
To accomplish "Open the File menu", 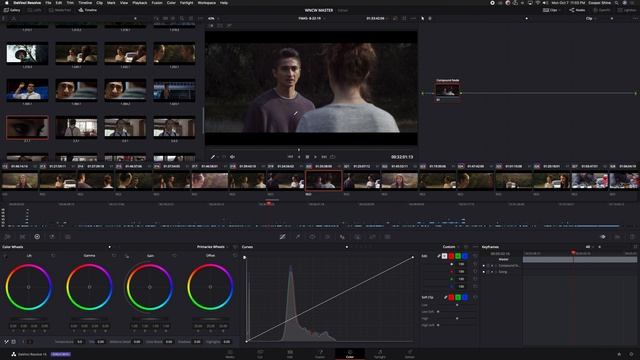I will click(x=48, y=3).
